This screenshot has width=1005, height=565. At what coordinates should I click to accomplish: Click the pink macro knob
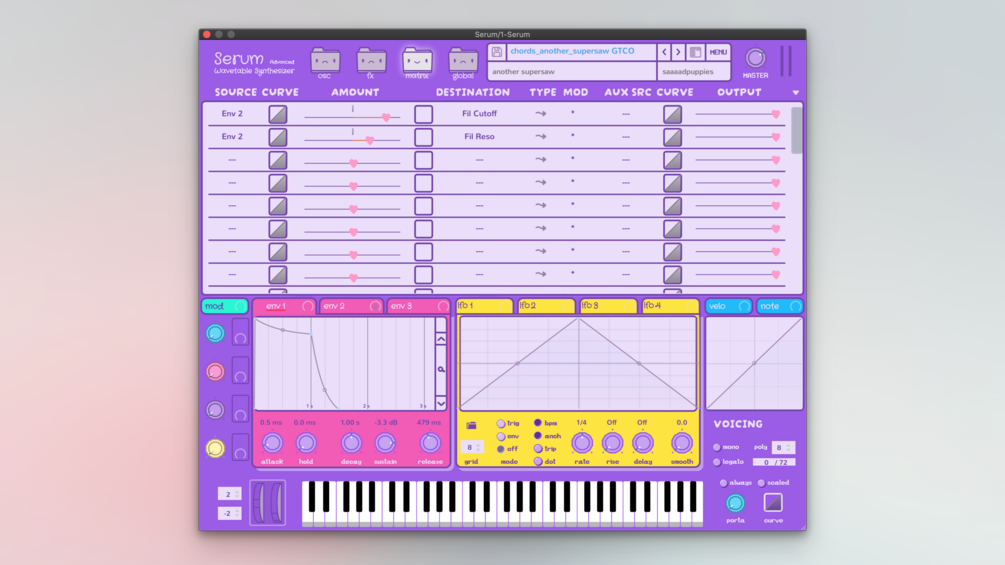(x=215, y=372)
